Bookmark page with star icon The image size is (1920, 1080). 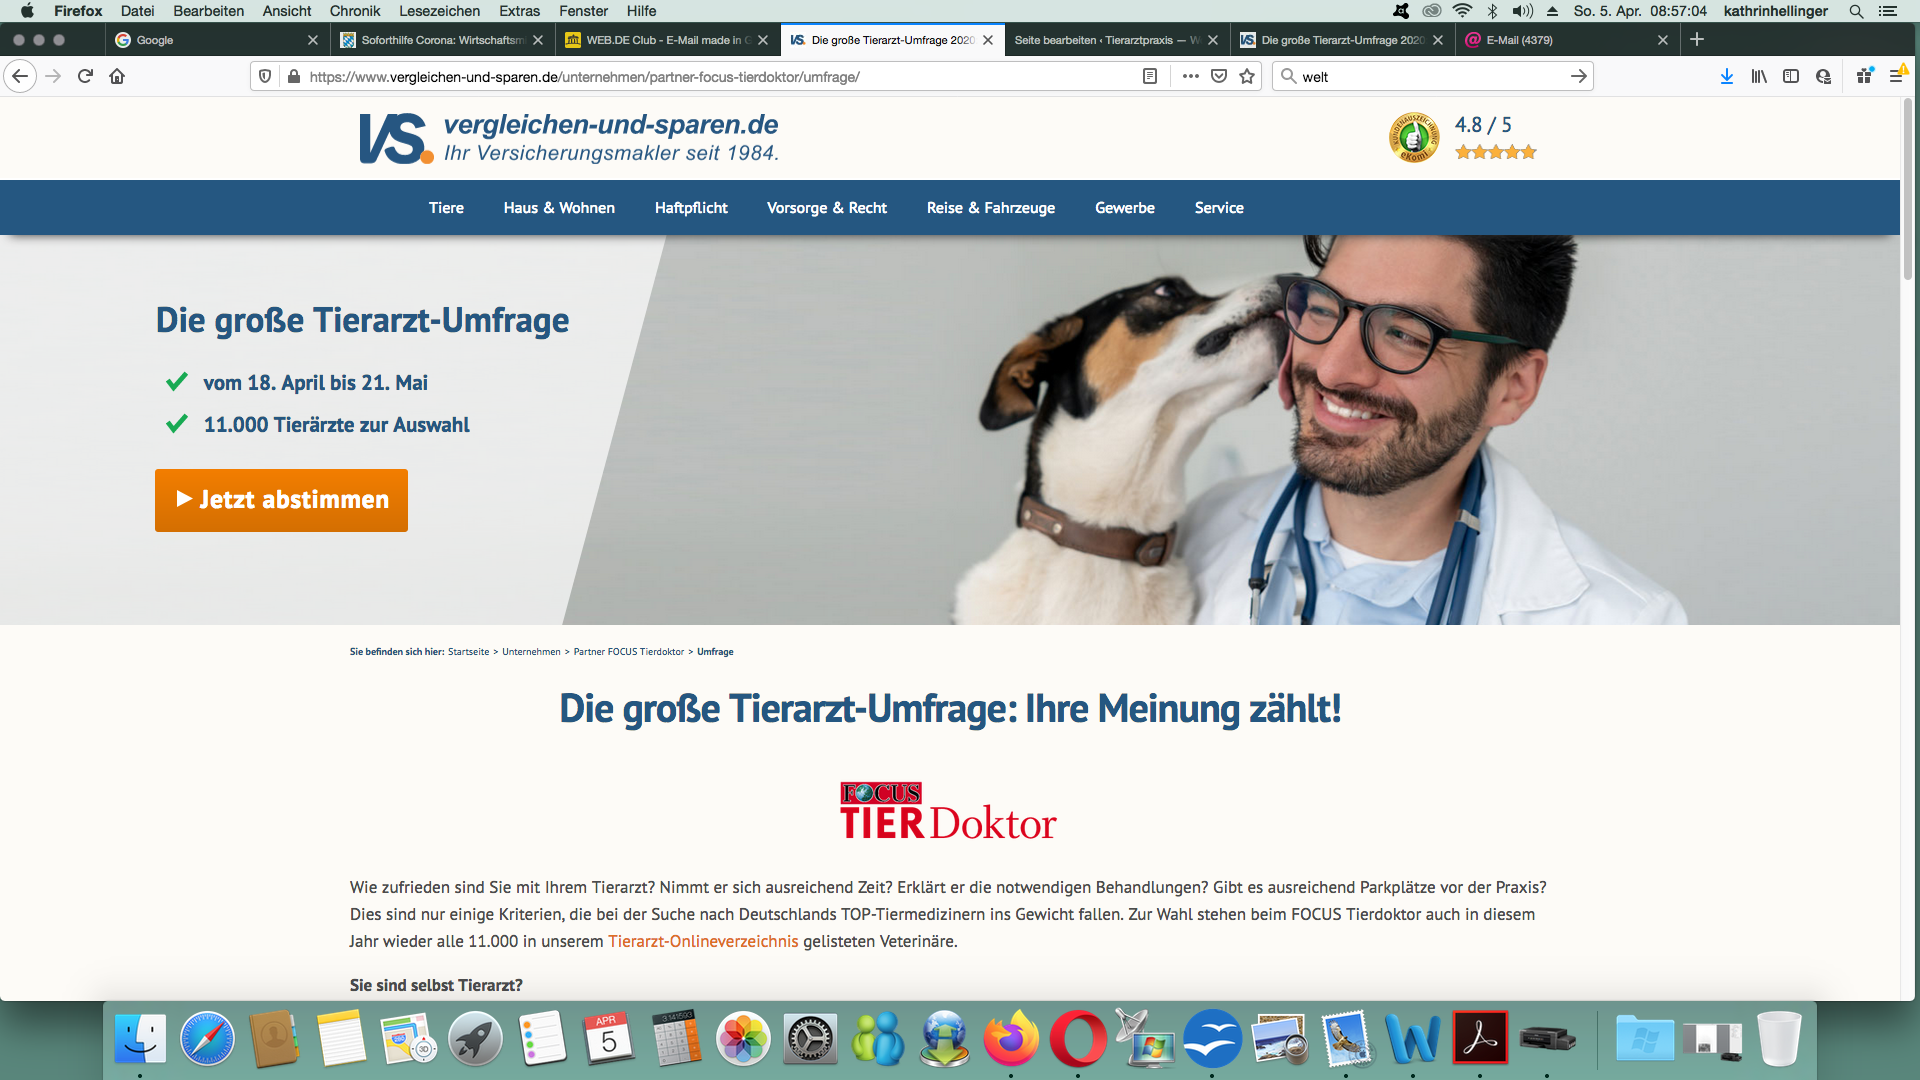(x=1247, y=76)
